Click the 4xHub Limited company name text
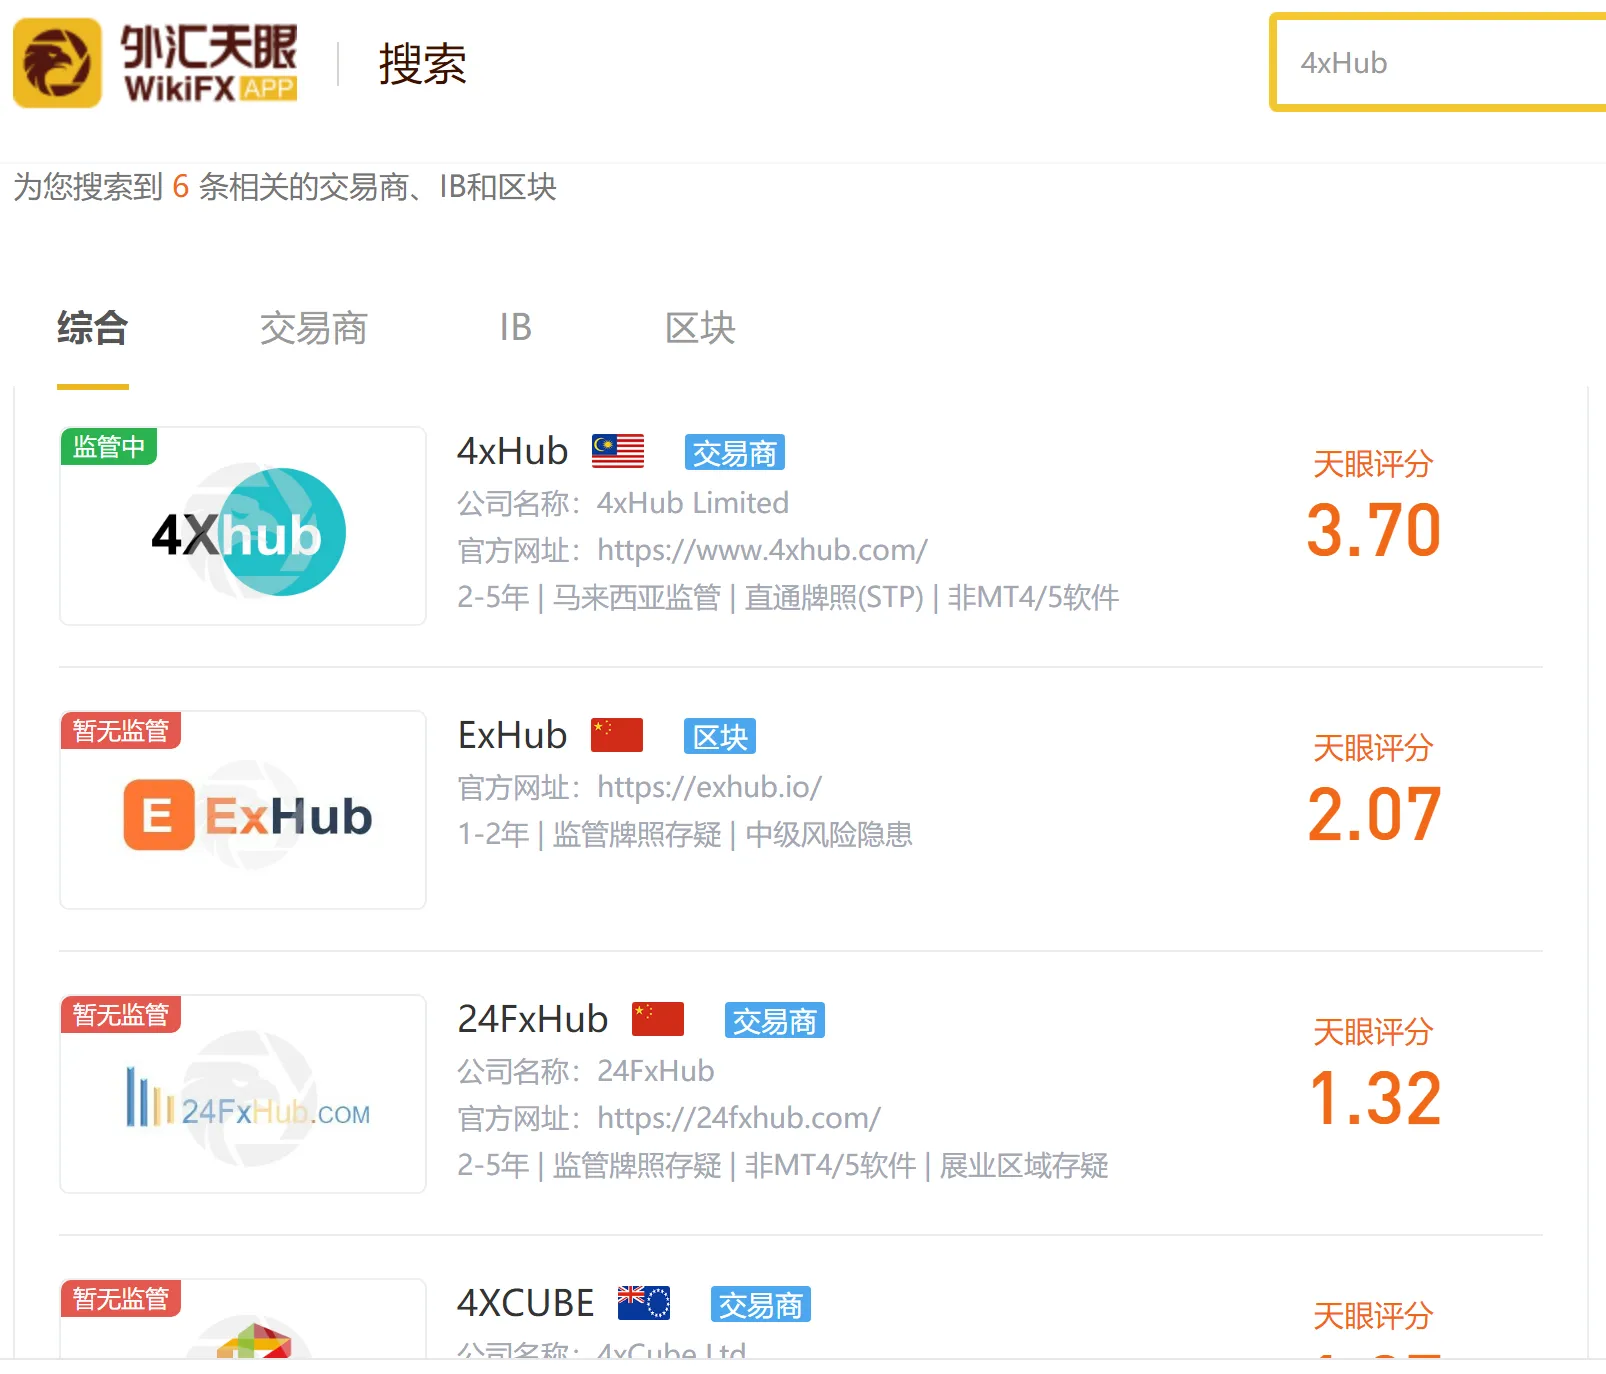 tap(693, 503)
